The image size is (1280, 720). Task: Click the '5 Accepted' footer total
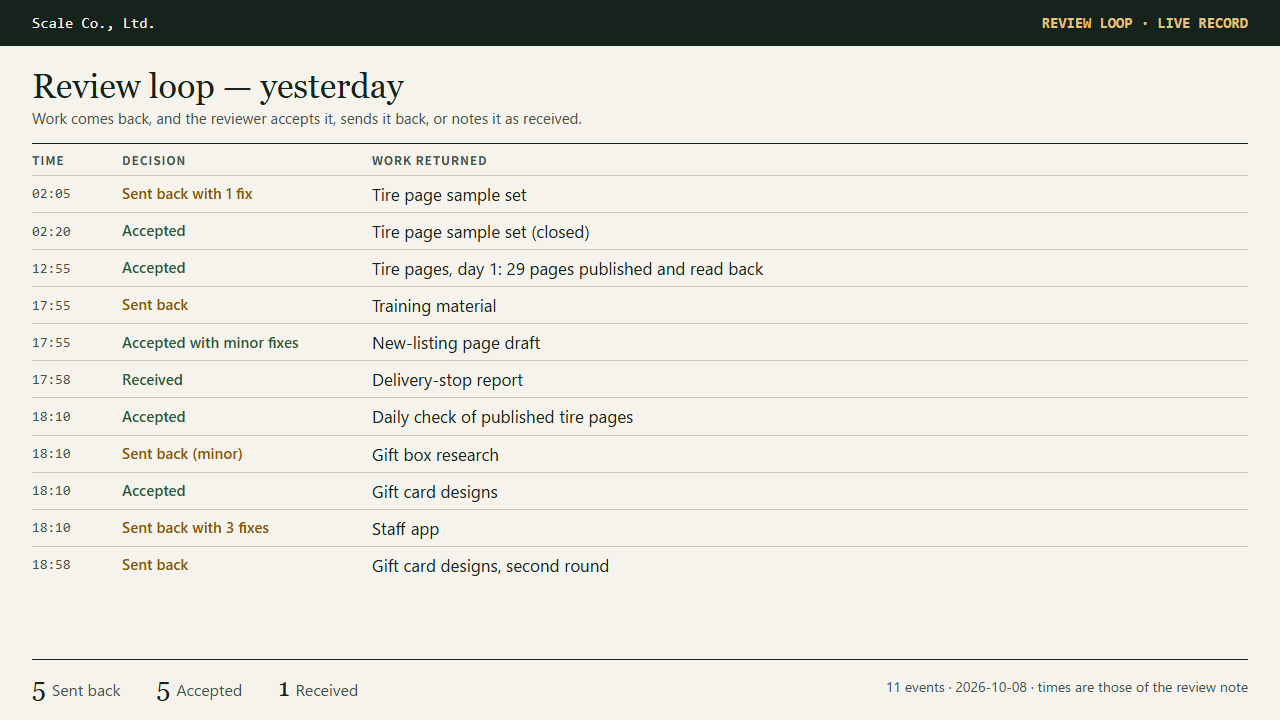coord(199,690)
